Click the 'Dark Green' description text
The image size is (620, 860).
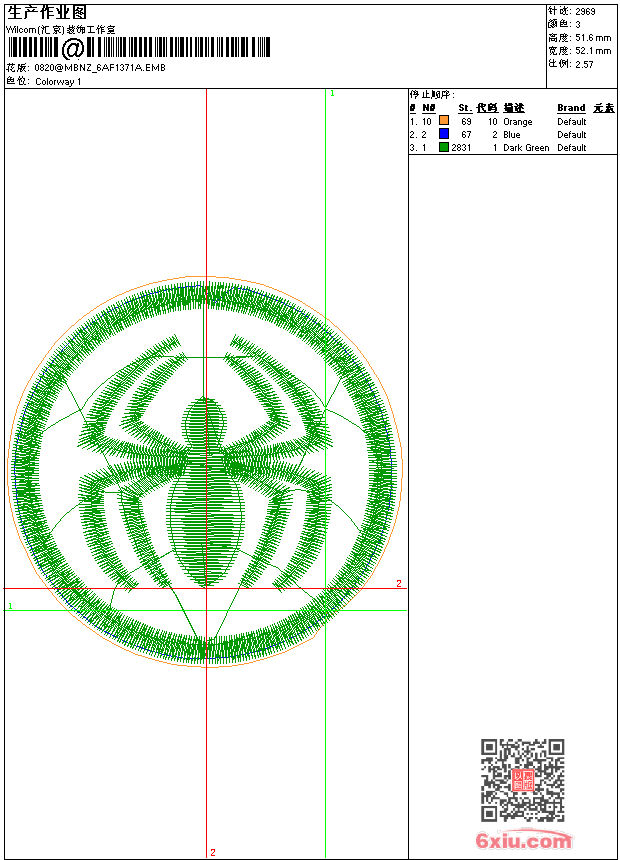[x=526, y=148]
